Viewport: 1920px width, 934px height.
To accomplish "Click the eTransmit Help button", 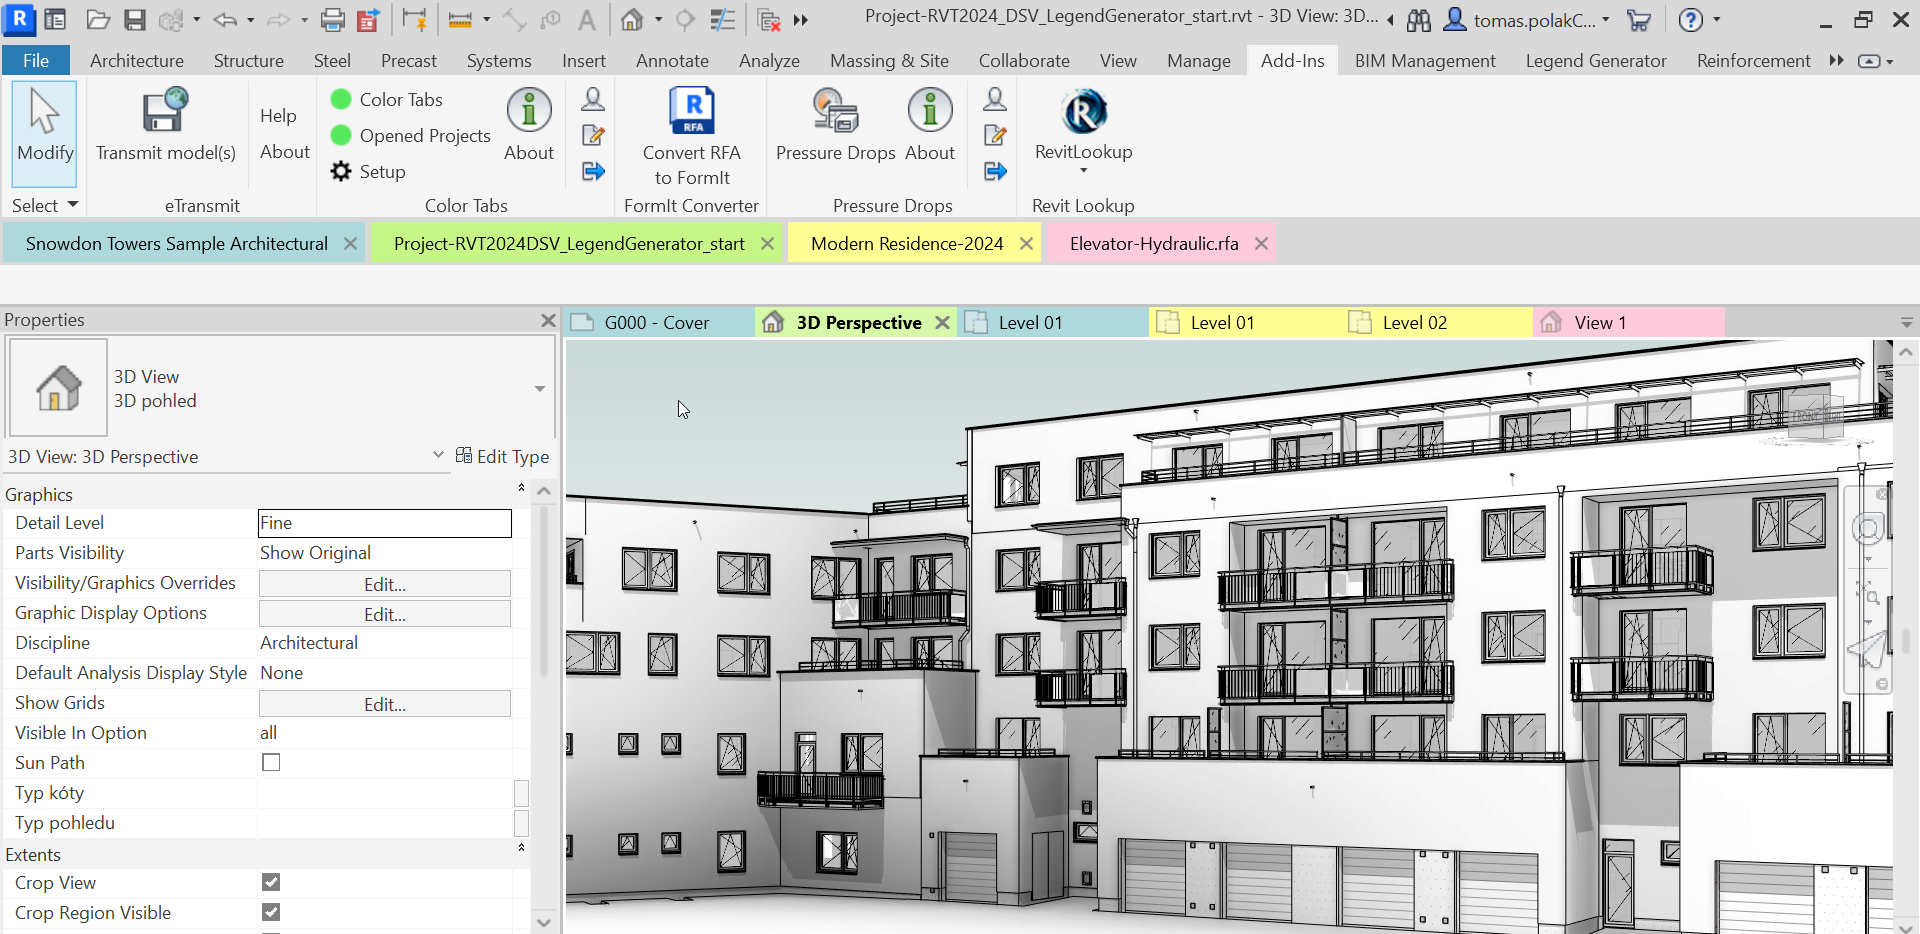I will (278, 116).
